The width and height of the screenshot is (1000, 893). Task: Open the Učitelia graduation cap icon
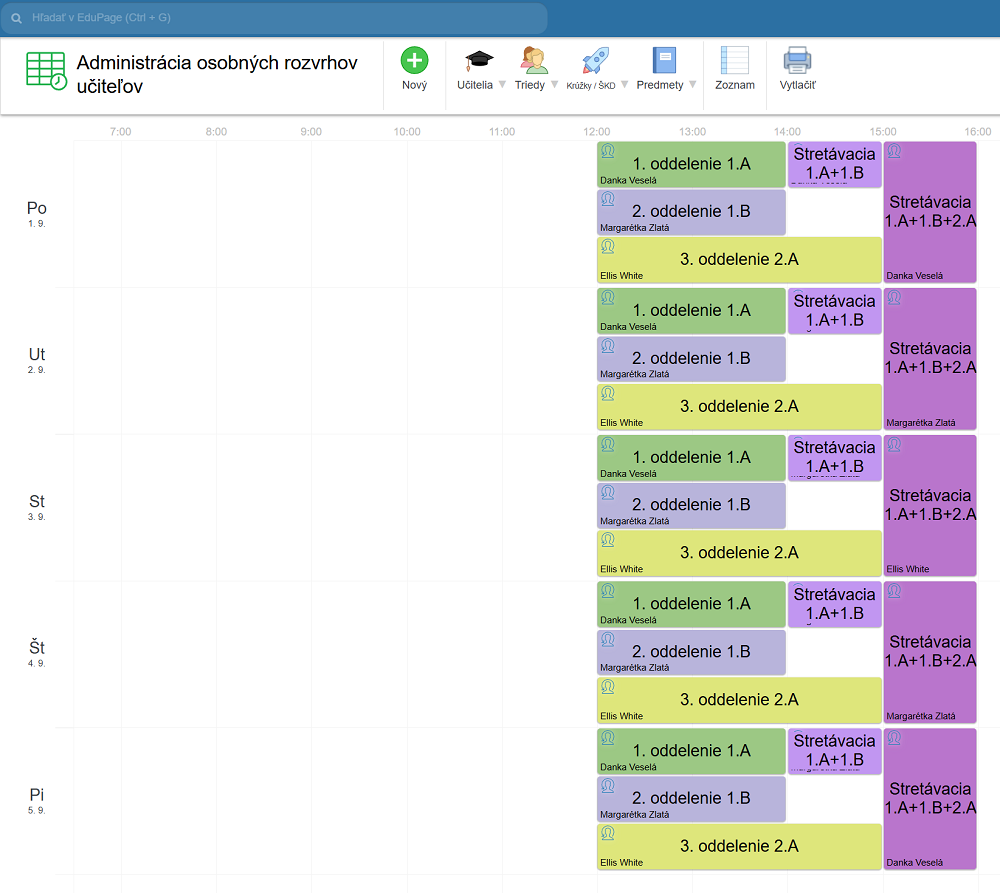[479, 61]
